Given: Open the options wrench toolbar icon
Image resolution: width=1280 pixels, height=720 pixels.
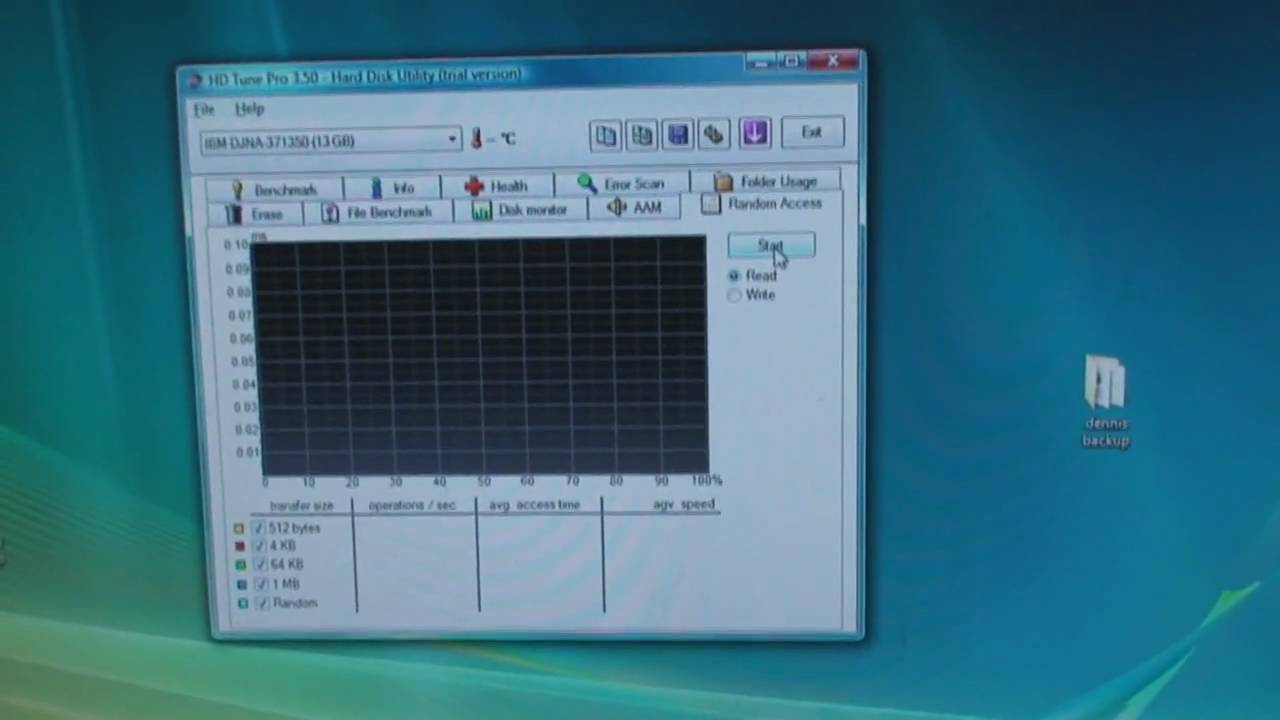Looking at the screenshot, I should (714, 134).
